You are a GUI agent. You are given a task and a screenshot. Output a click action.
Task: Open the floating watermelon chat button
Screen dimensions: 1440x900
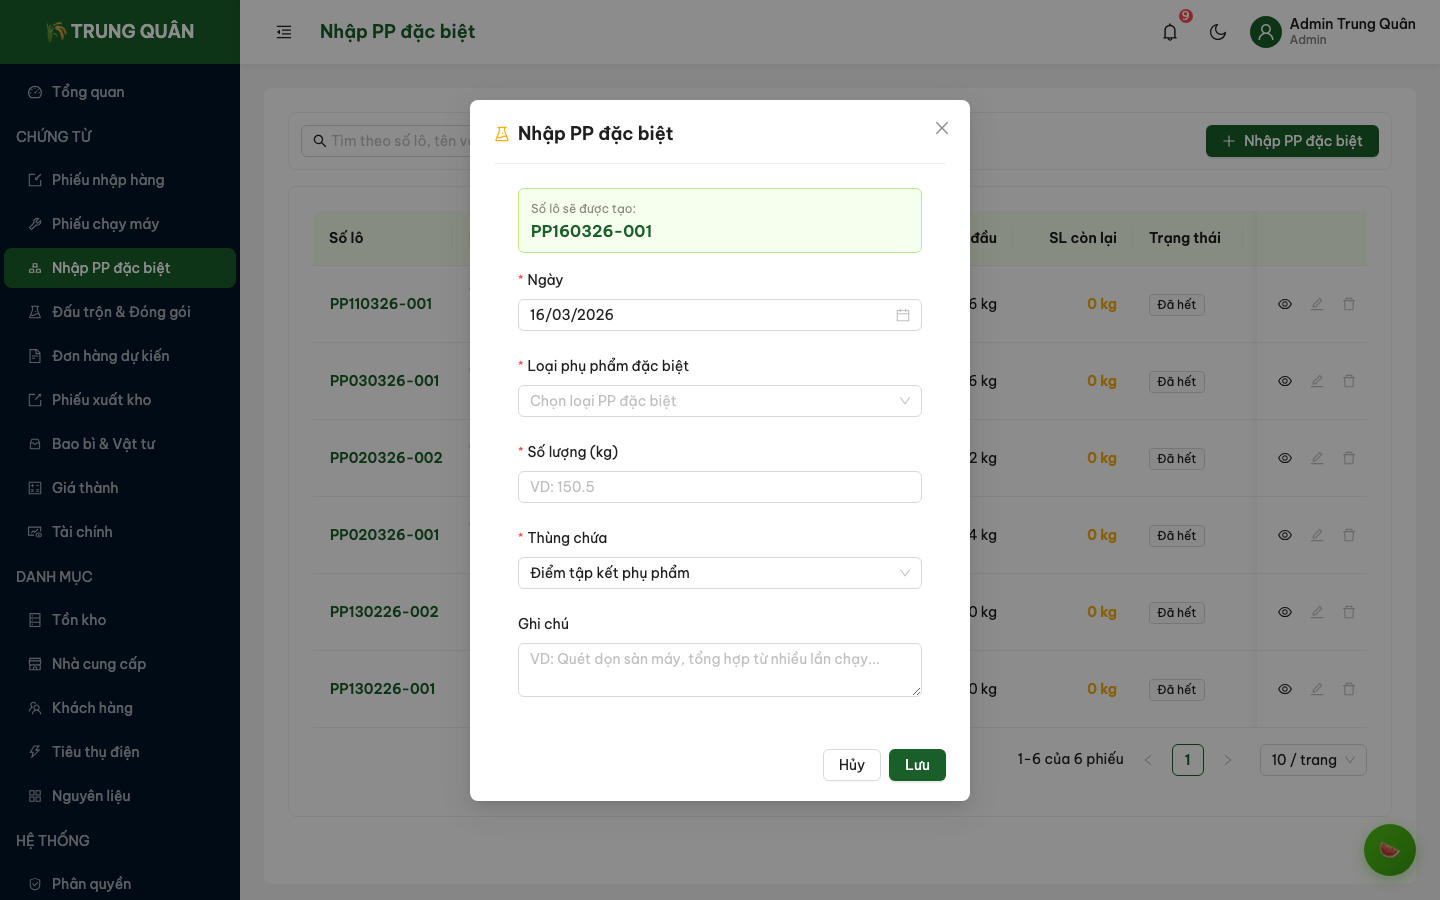click(1389, 849)
